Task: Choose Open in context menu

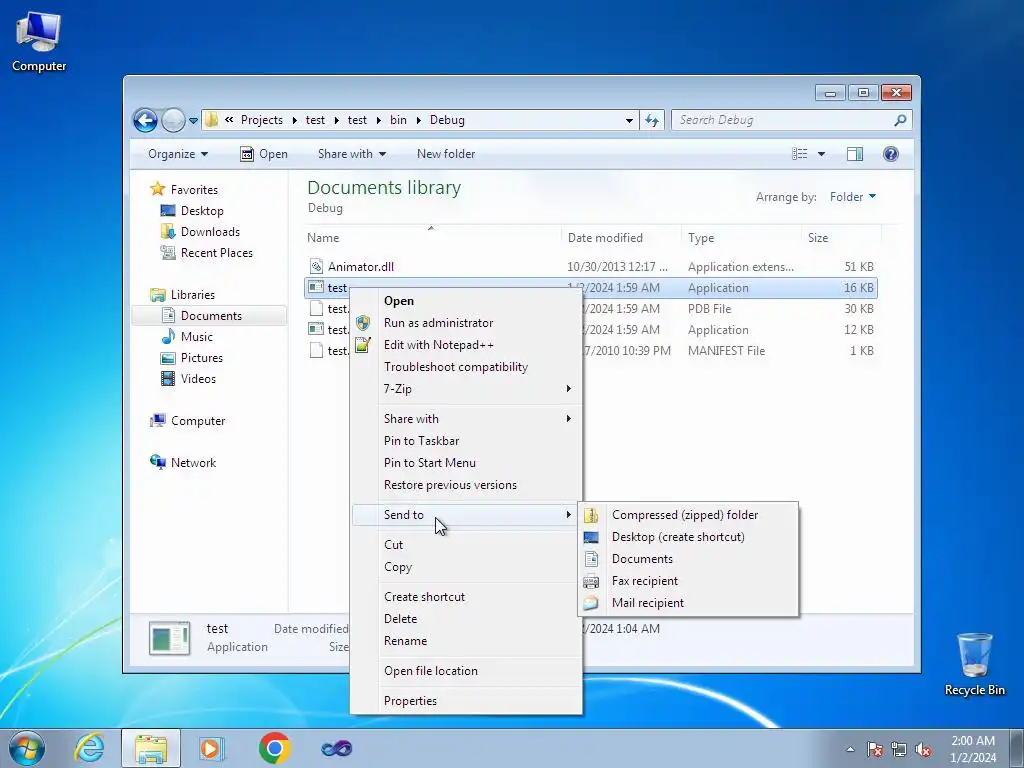Action: pyautogui.click(x=466, y=301)
